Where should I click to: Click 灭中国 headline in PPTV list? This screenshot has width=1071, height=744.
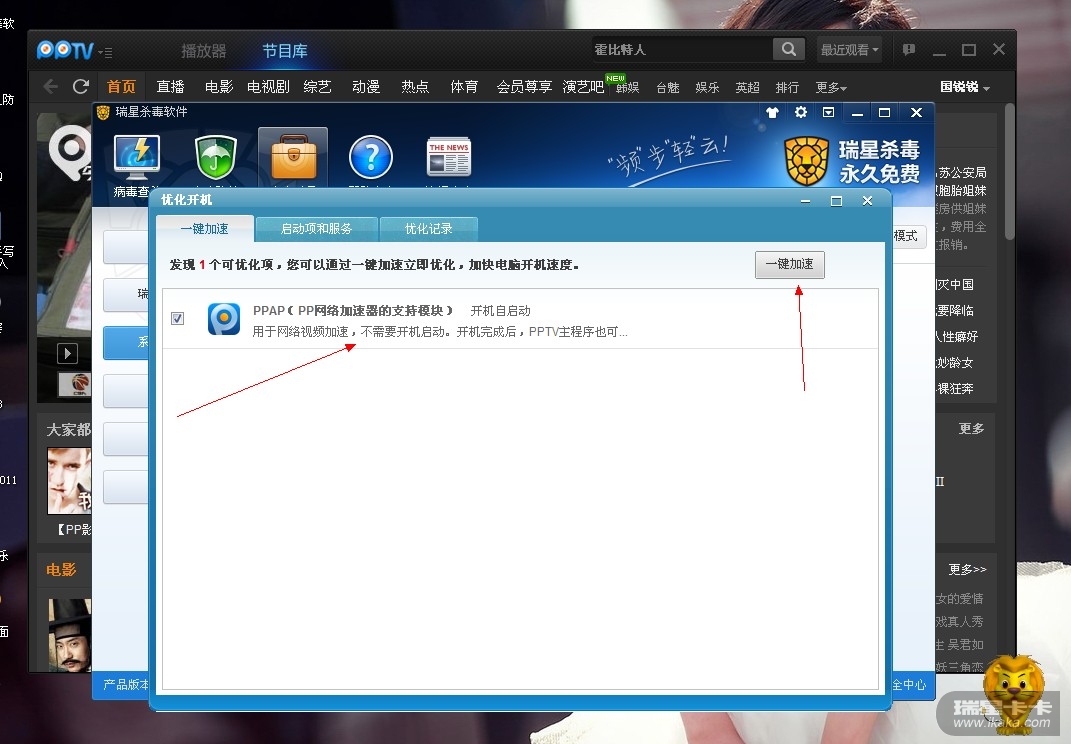(955, 285)
